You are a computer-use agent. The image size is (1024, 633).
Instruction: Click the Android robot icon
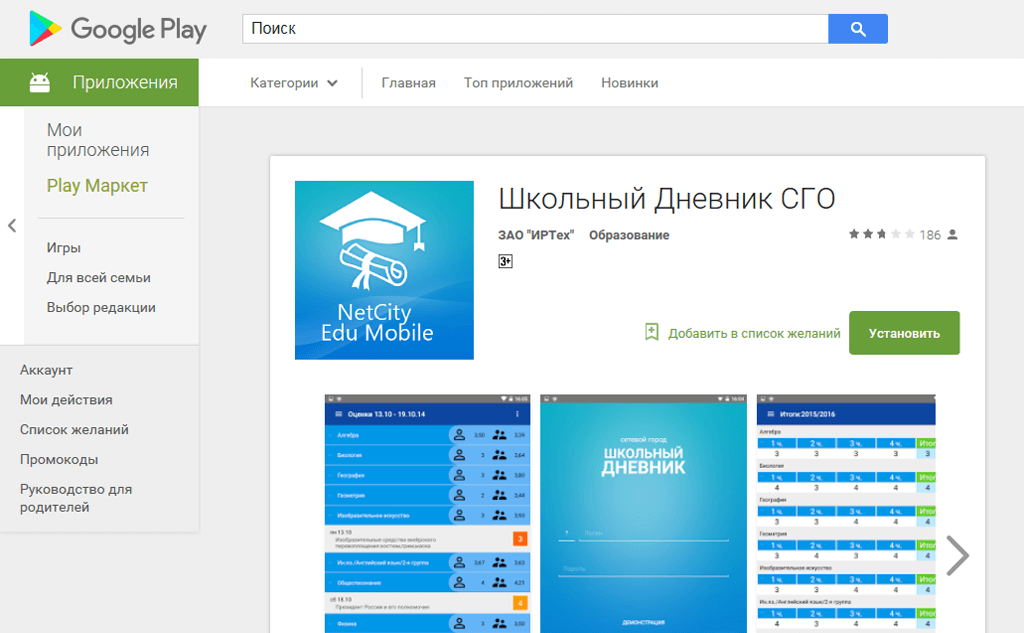(40, 83)
